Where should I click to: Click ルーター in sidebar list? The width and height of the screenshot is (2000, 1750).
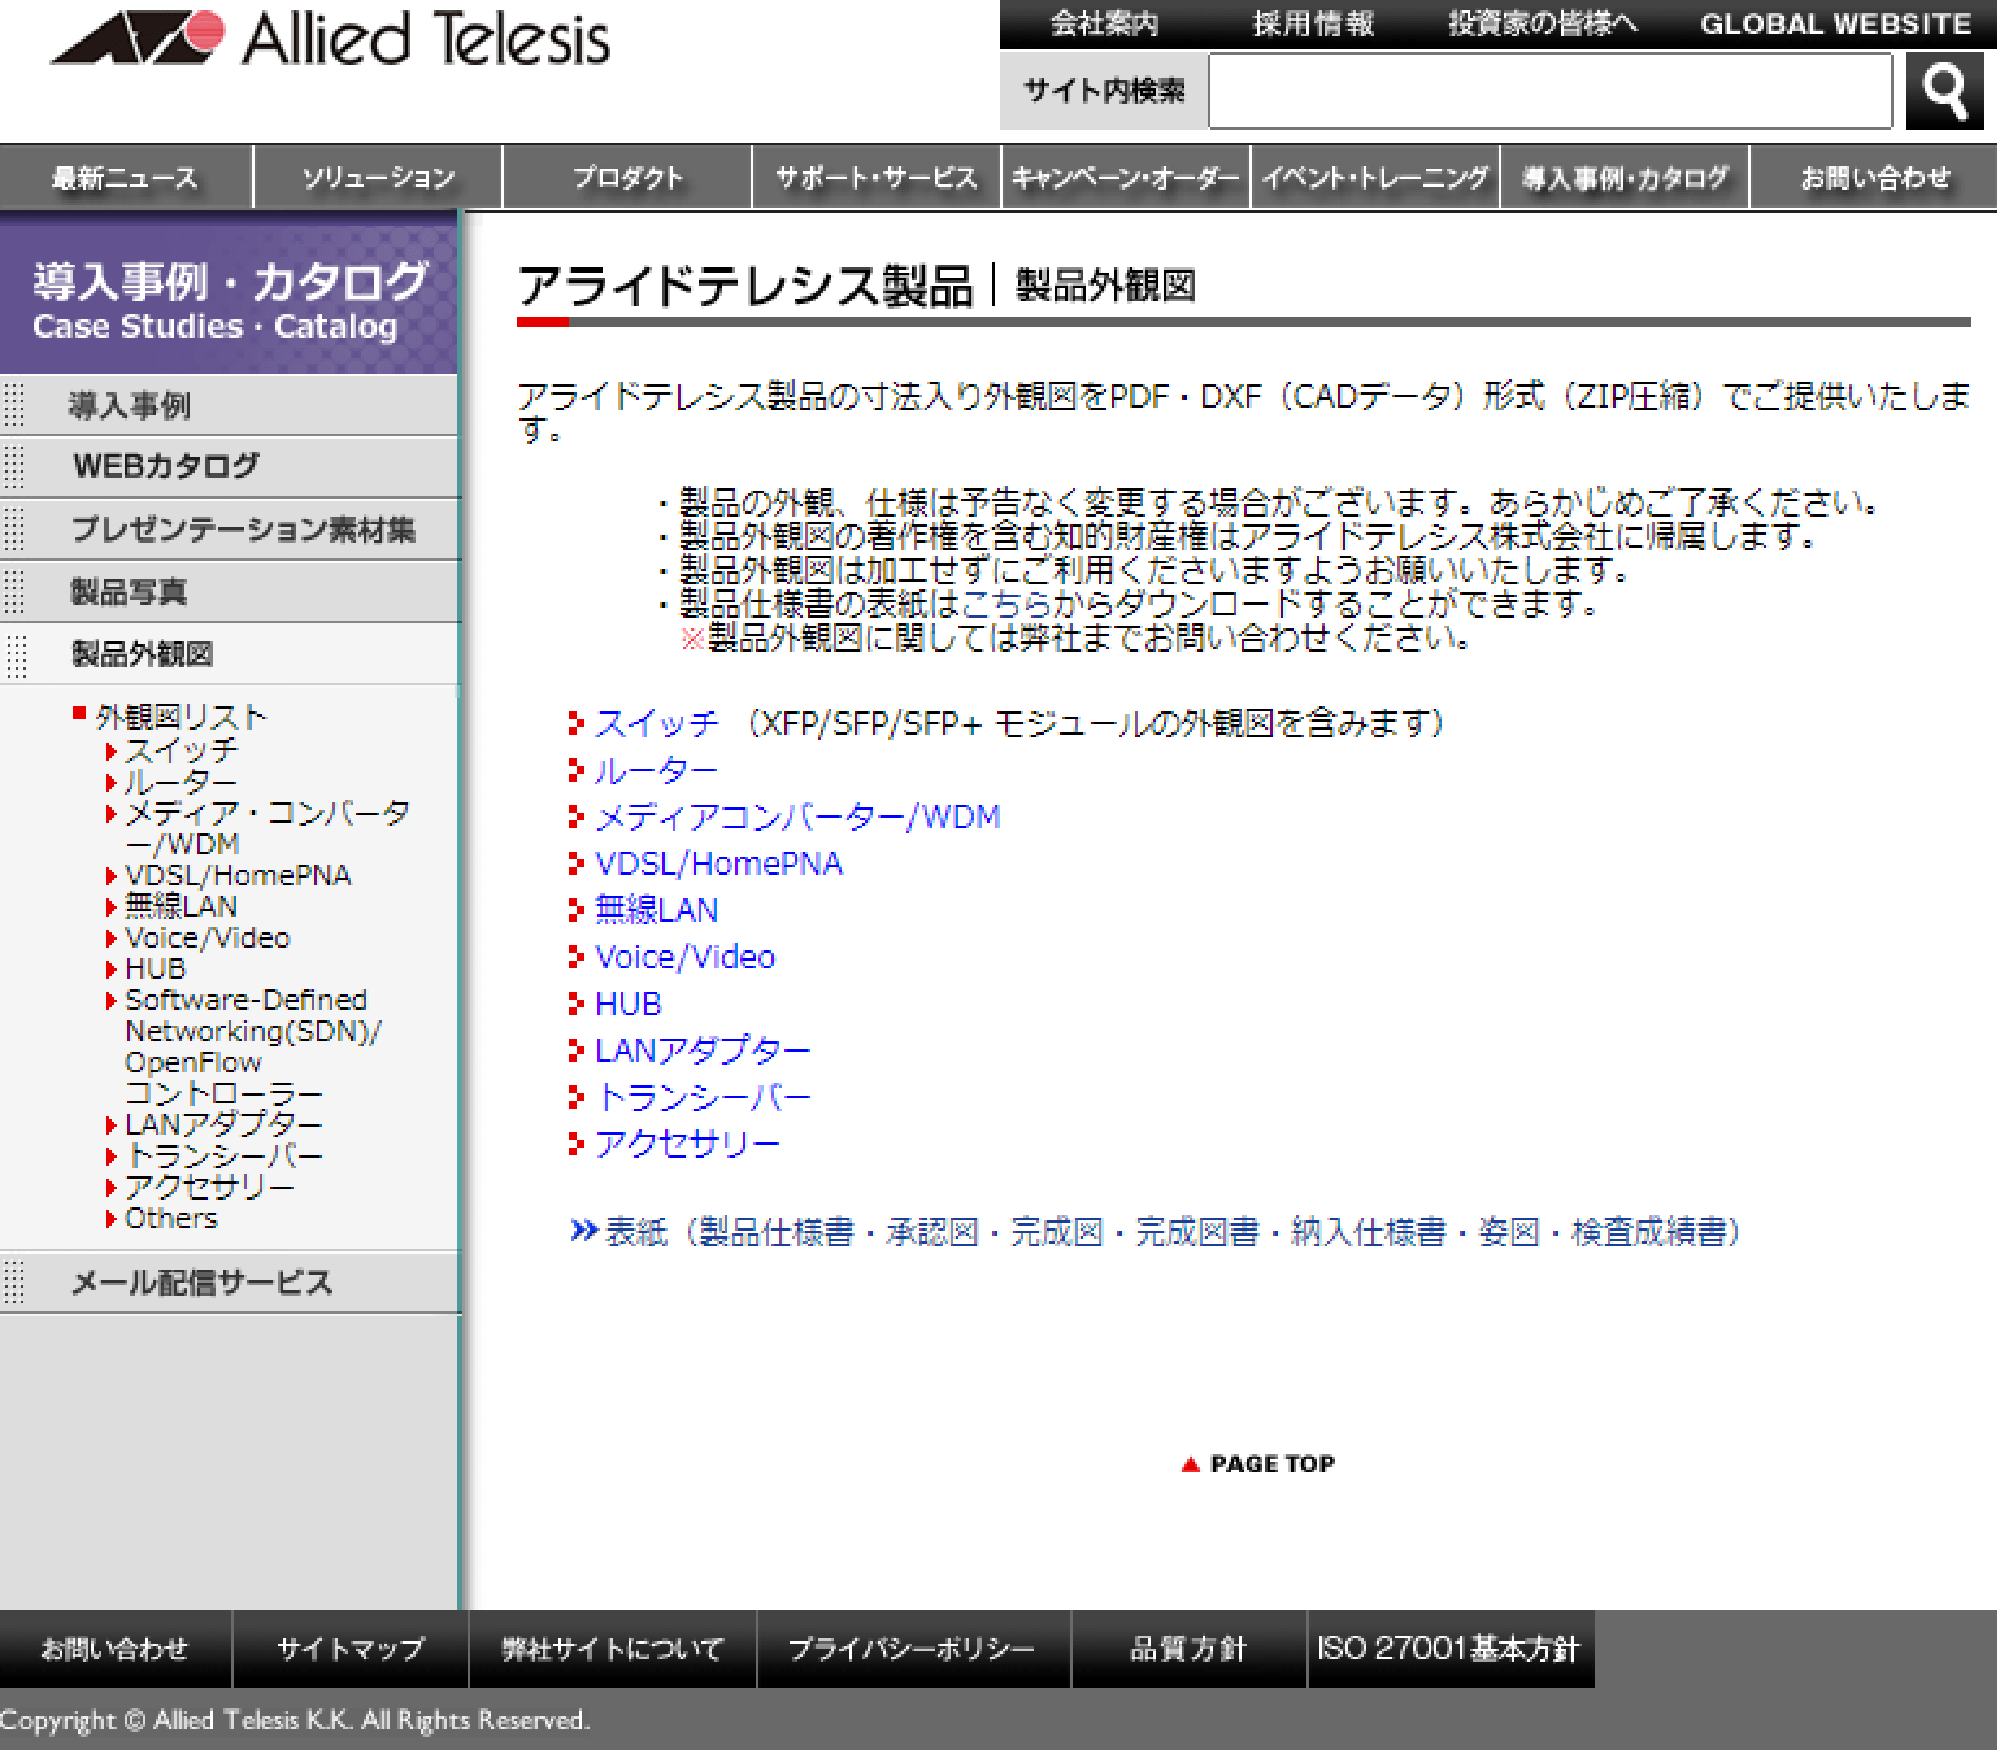pyautogui.click(x=180, y=781)
